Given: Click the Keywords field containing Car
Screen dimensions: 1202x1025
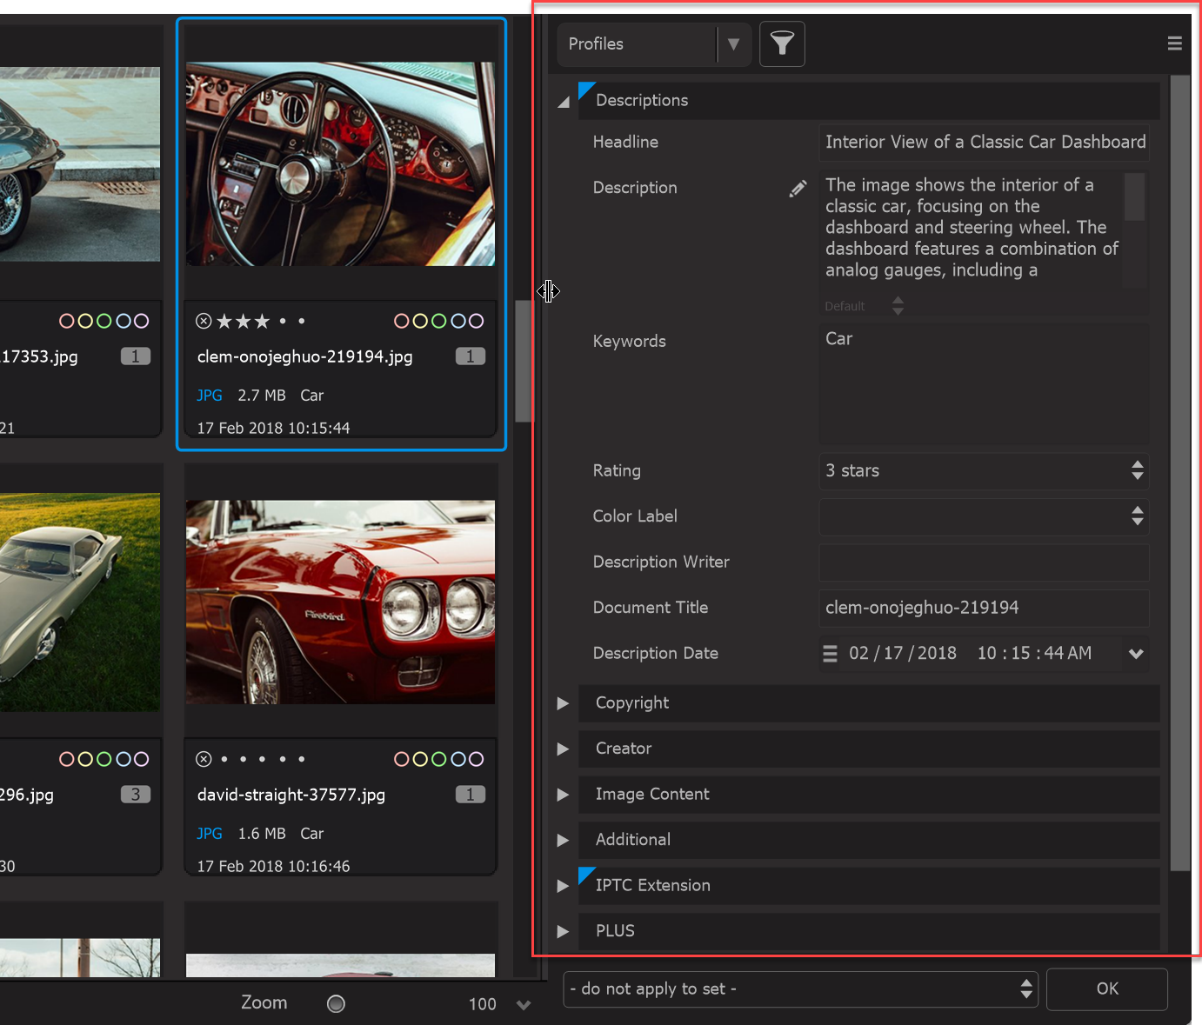Looking at the screenshot, I should [984, 384].
